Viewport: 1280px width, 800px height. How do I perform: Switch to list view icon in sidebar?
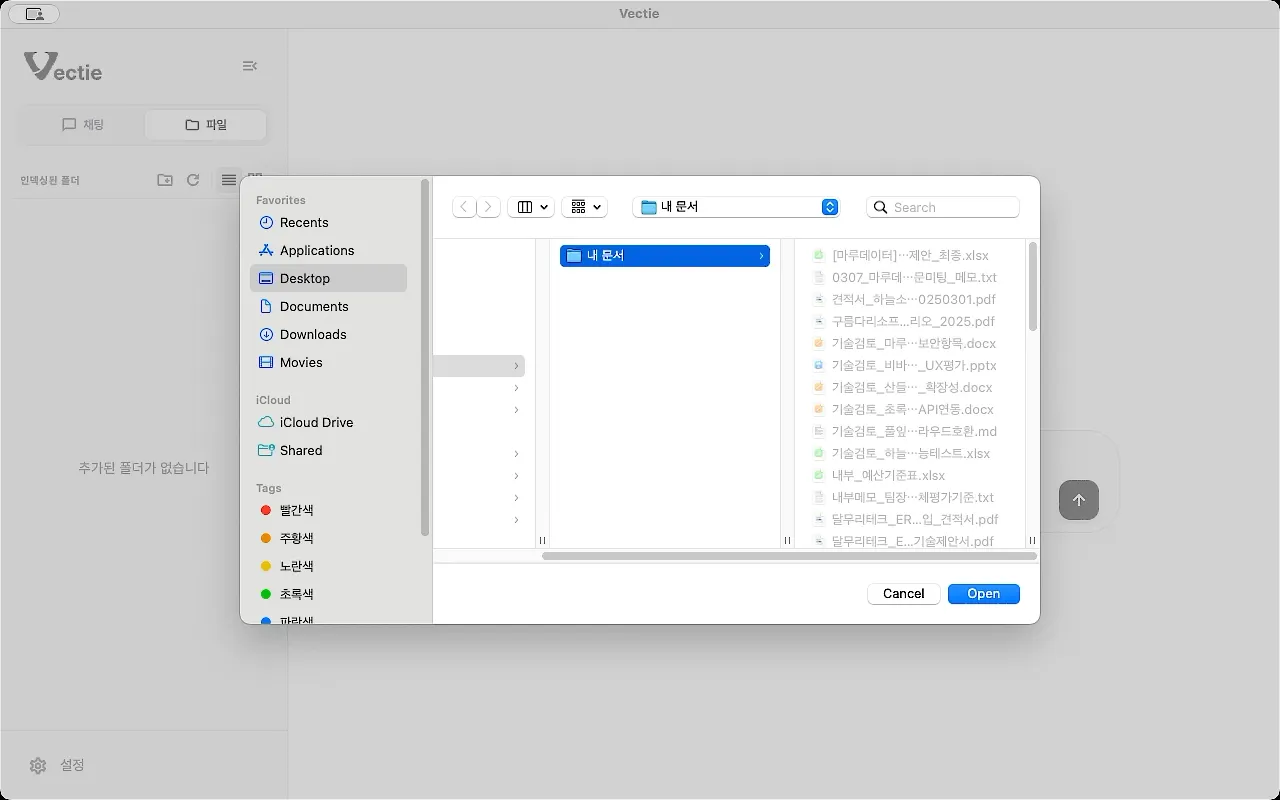pos(229,180)
